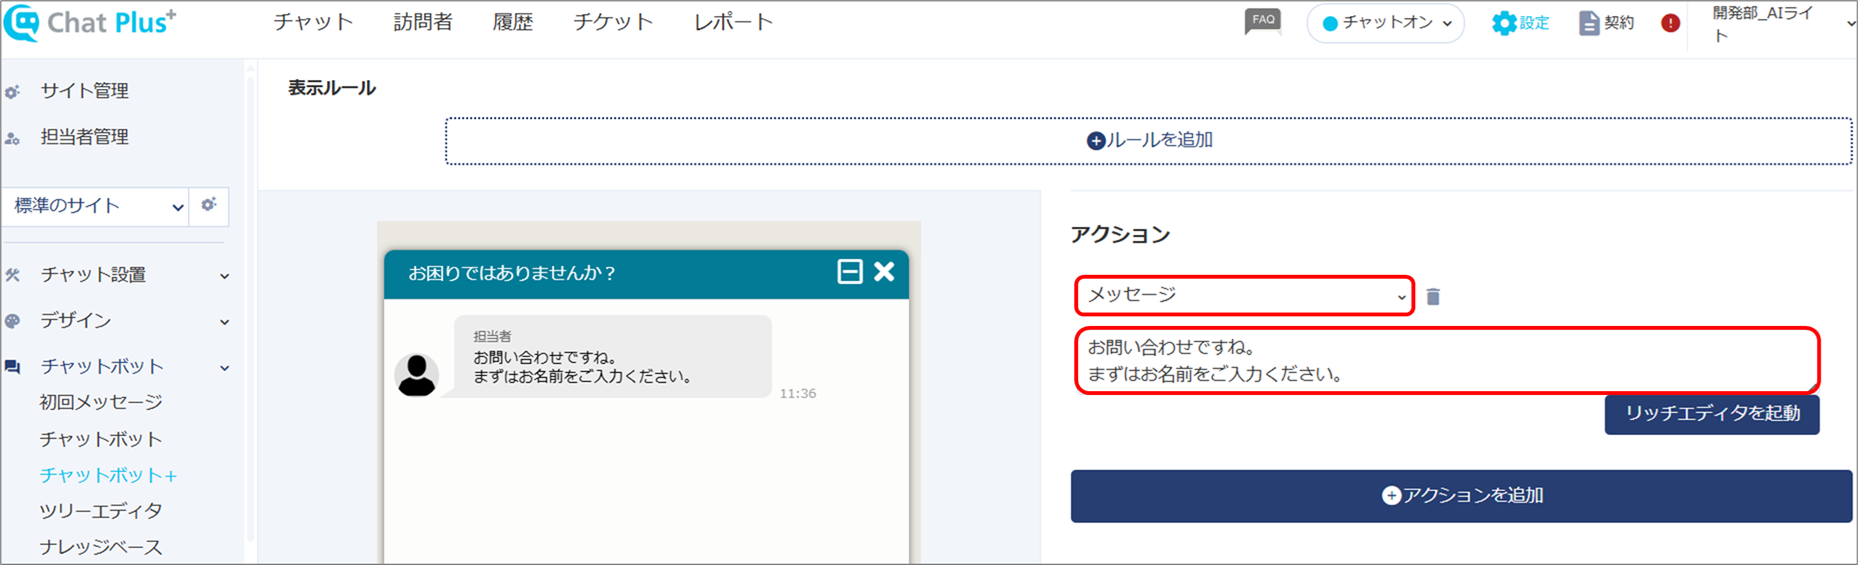This screenshot has height=565, width=1858.
Task: Close the chat preview with X icon
Action: (x=884, y=272)
